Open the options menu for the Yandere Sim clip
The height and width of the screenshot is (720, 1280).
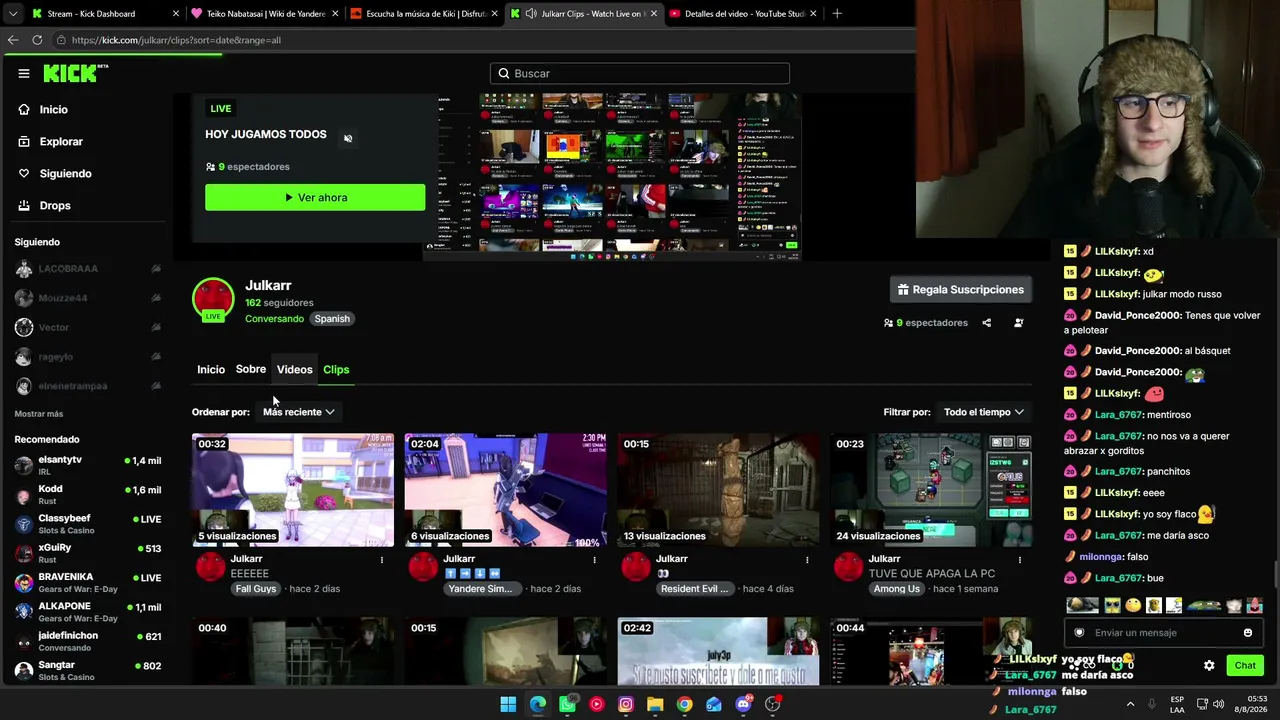coord(594,560)
